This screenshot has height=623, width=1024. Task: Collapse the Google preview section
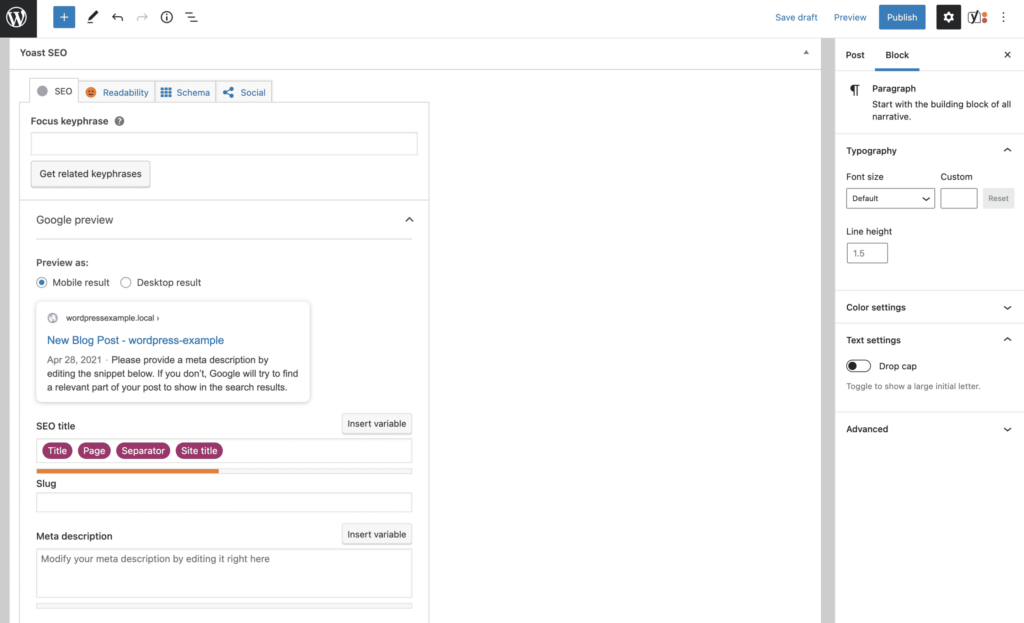409,219
